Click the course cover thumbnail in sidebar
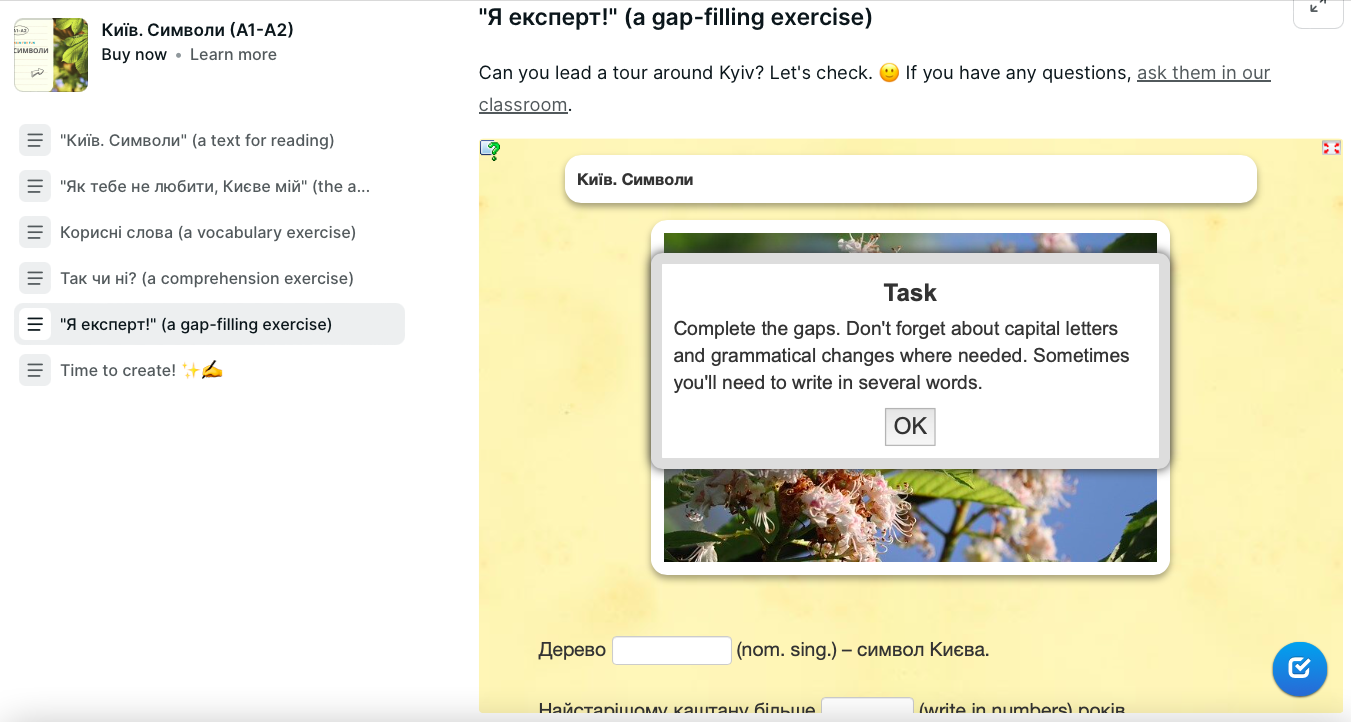 (x=50, y=55)
